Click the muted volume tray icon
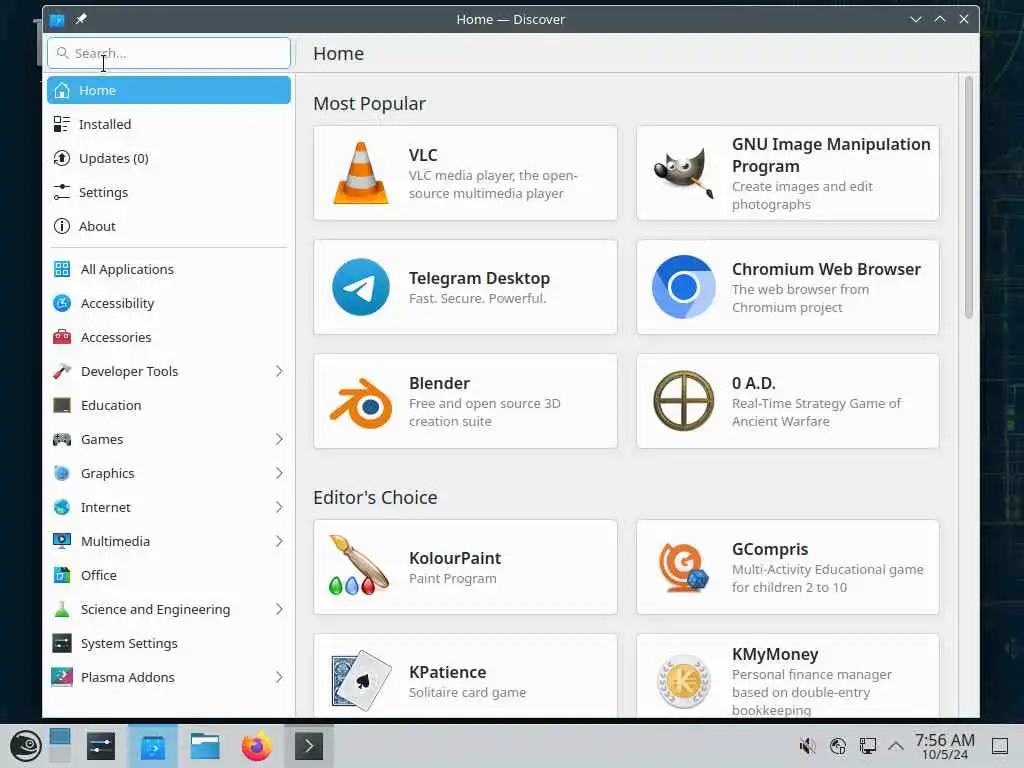This screenshot has width=1024, height=768. (x=808, y=746)
